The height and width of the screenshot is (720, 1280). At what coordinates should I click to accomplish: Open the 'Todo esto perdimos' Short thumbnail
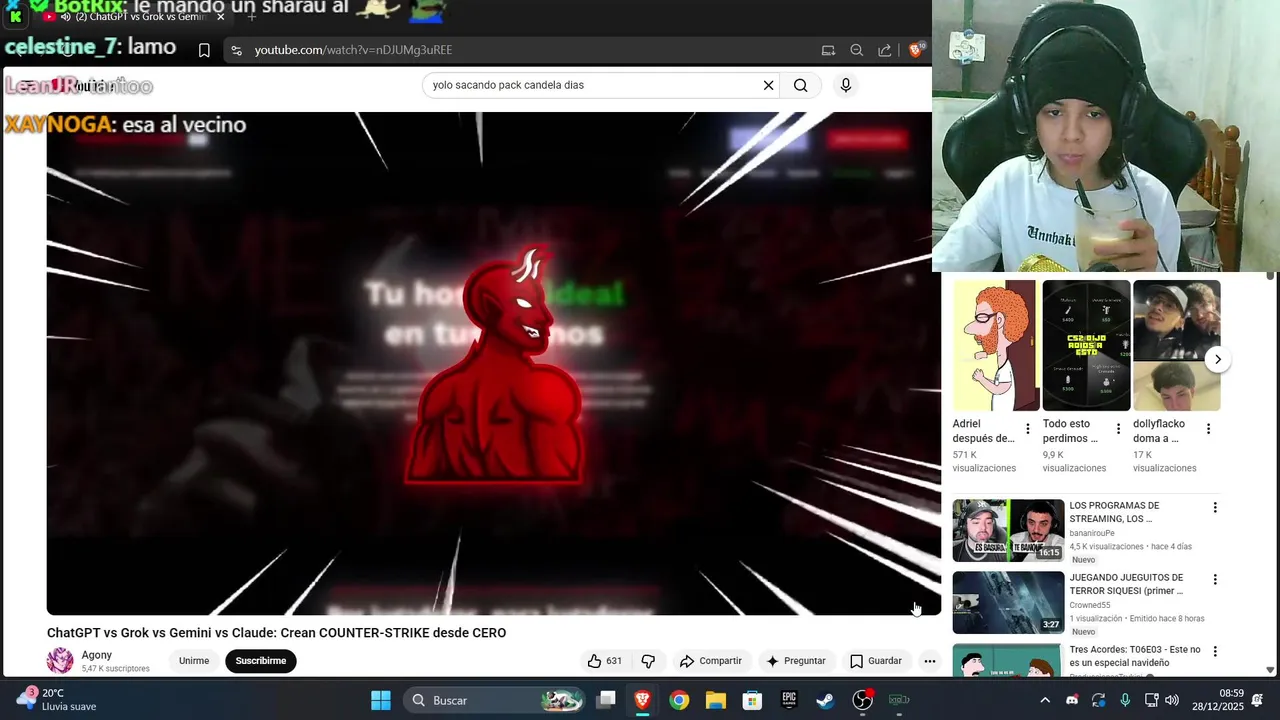(1086, 345)
